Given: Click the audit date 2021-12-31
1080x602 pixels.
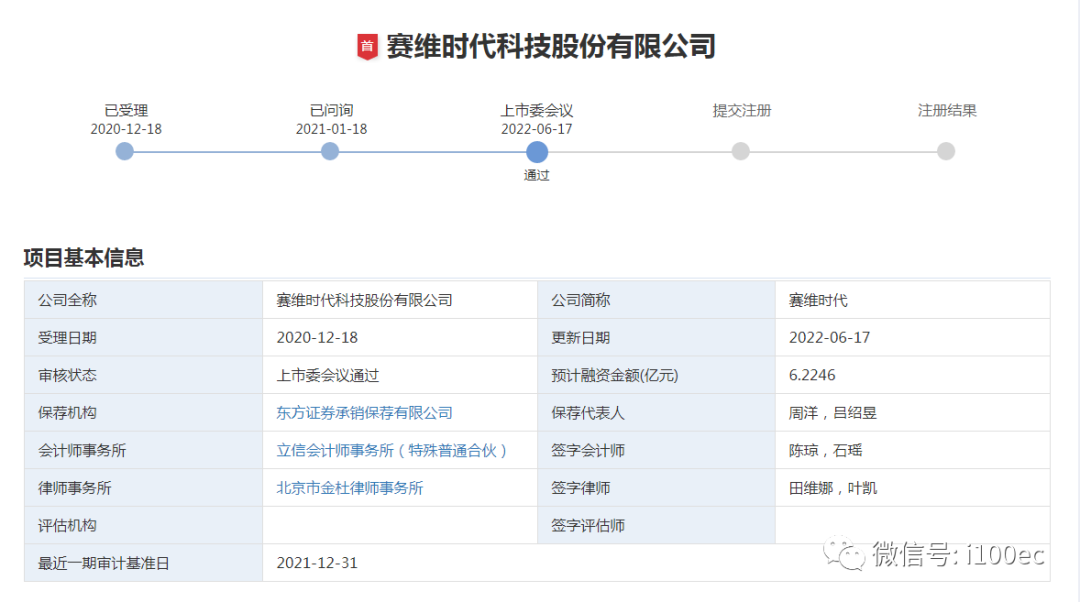Looking at the screenshot, I should click(317, 563).
